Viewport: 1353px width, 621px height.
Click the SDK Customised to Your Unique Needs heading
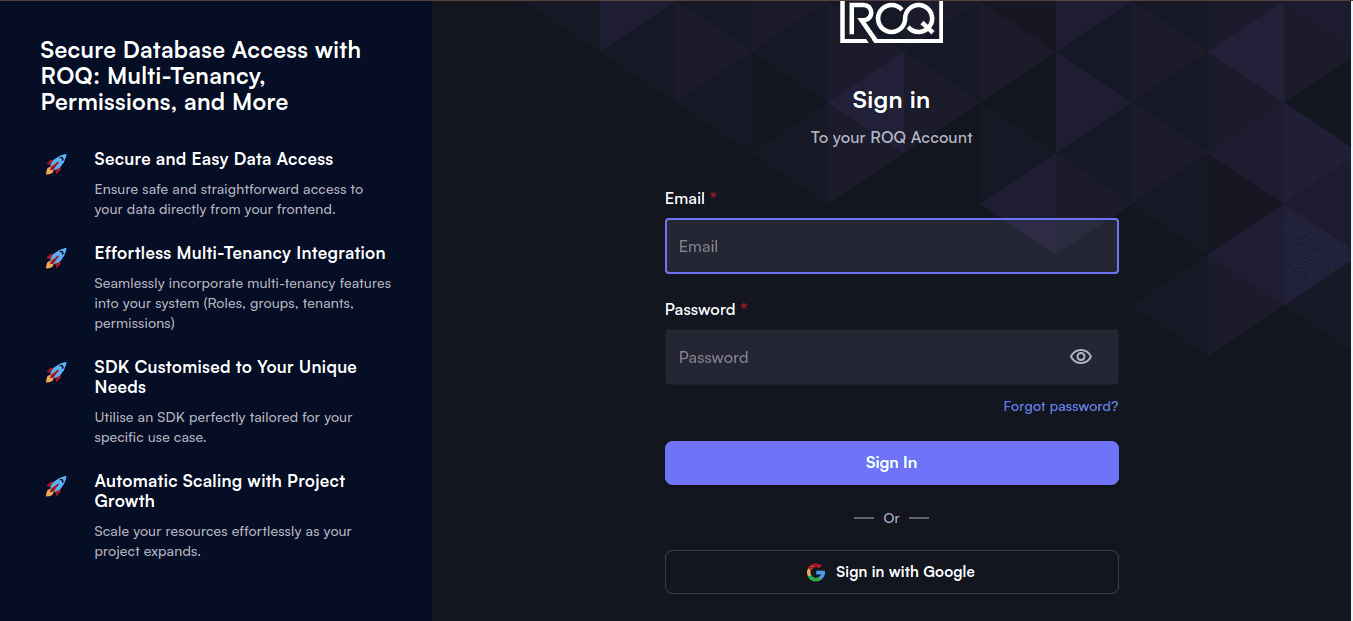pyautogui.click(x=226, y=377)
